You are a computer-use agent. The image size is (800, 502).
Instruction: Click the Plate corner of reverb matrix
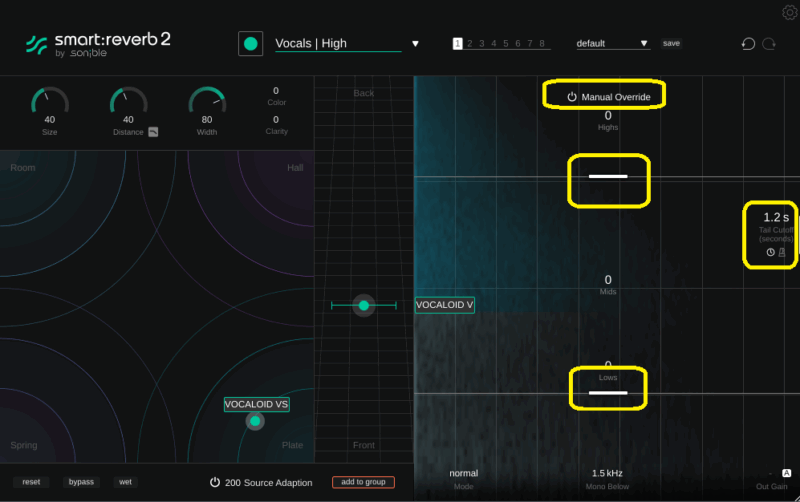[292, 445]
